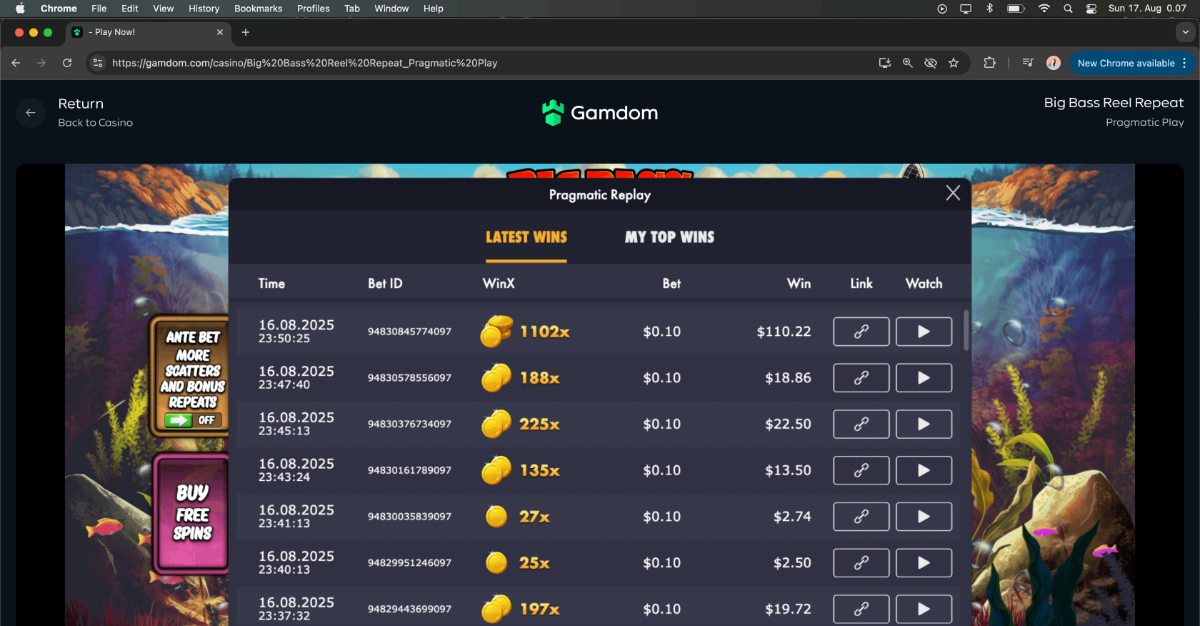The width and height of the screenshot is (1200, 626).
Task: Click New Chrome available button
Action: click(1132, 63)
